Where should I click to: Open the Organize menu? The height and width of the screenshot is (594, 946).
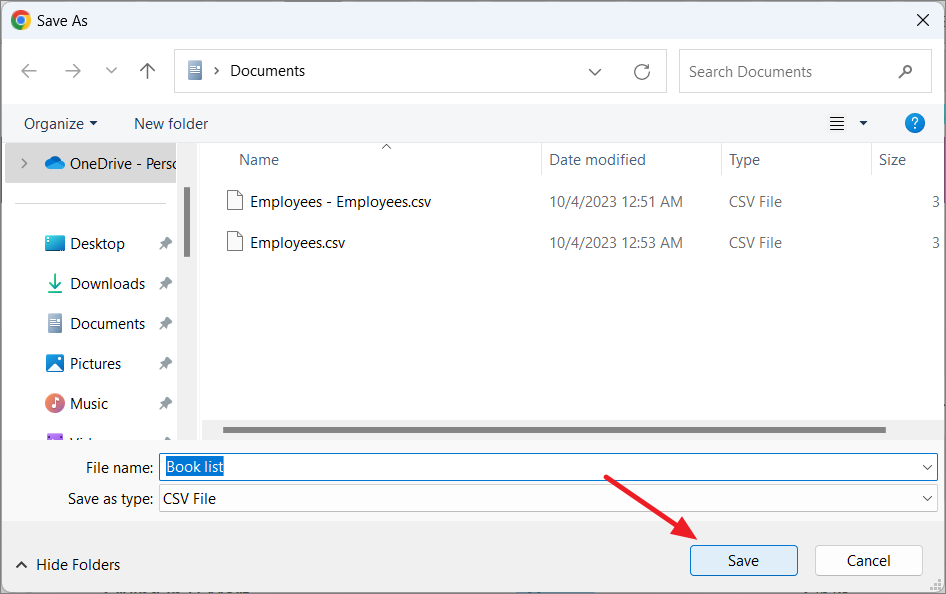(60, 124)
